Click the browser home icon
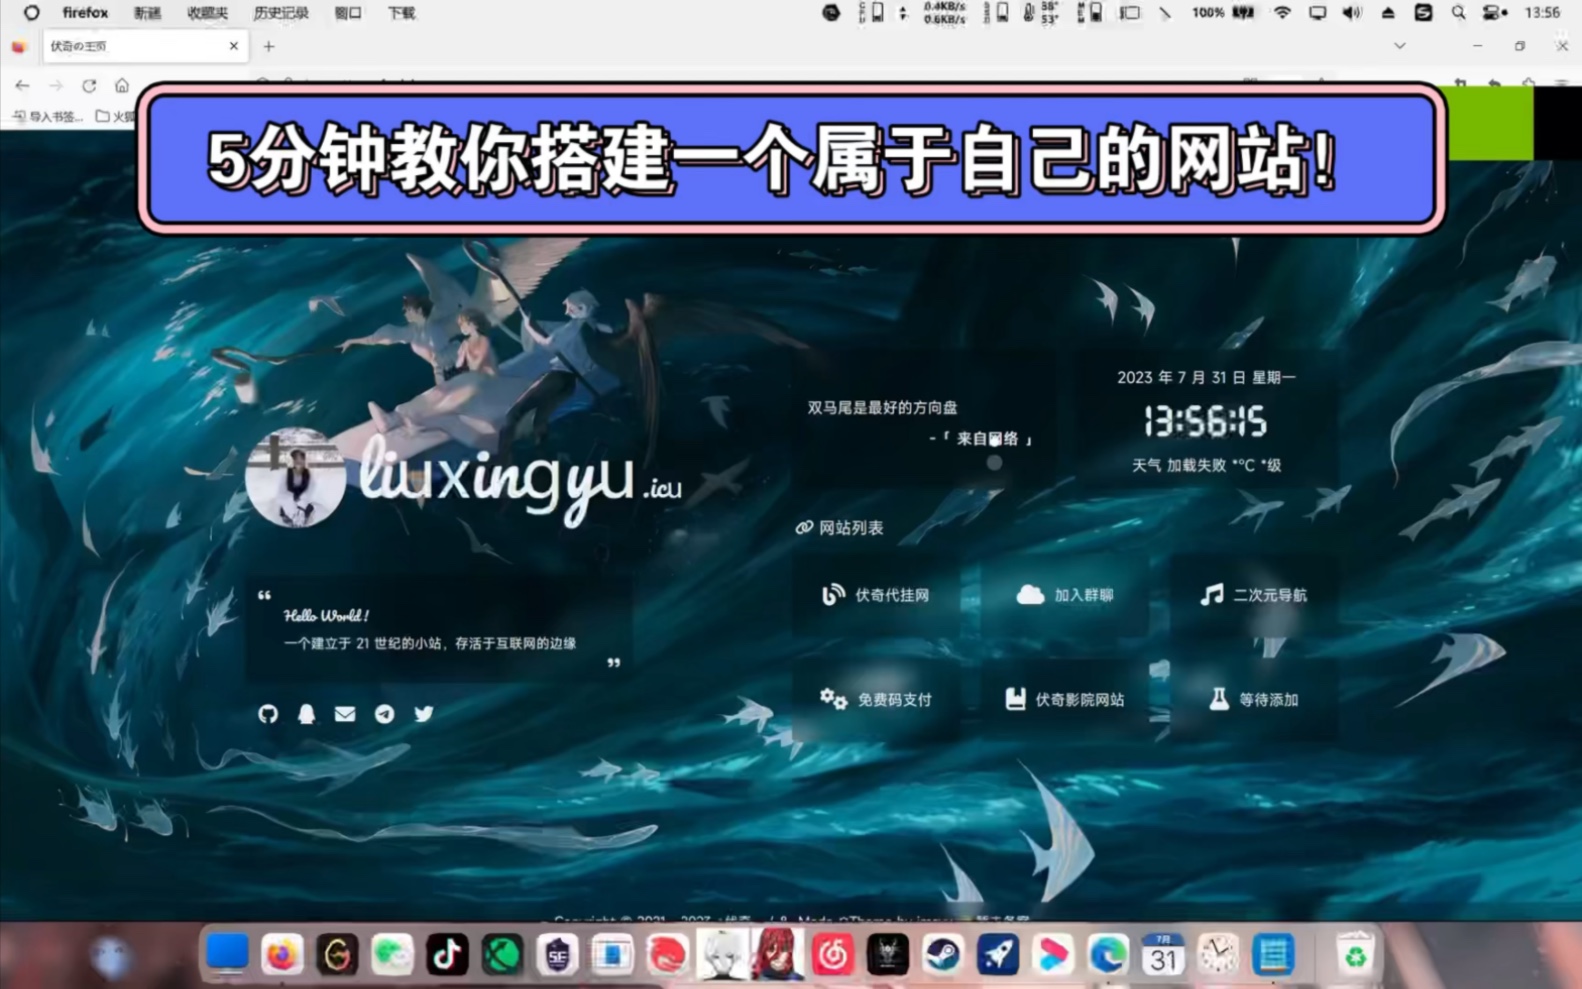The image size is (1582, 989). tap(122, 86)
